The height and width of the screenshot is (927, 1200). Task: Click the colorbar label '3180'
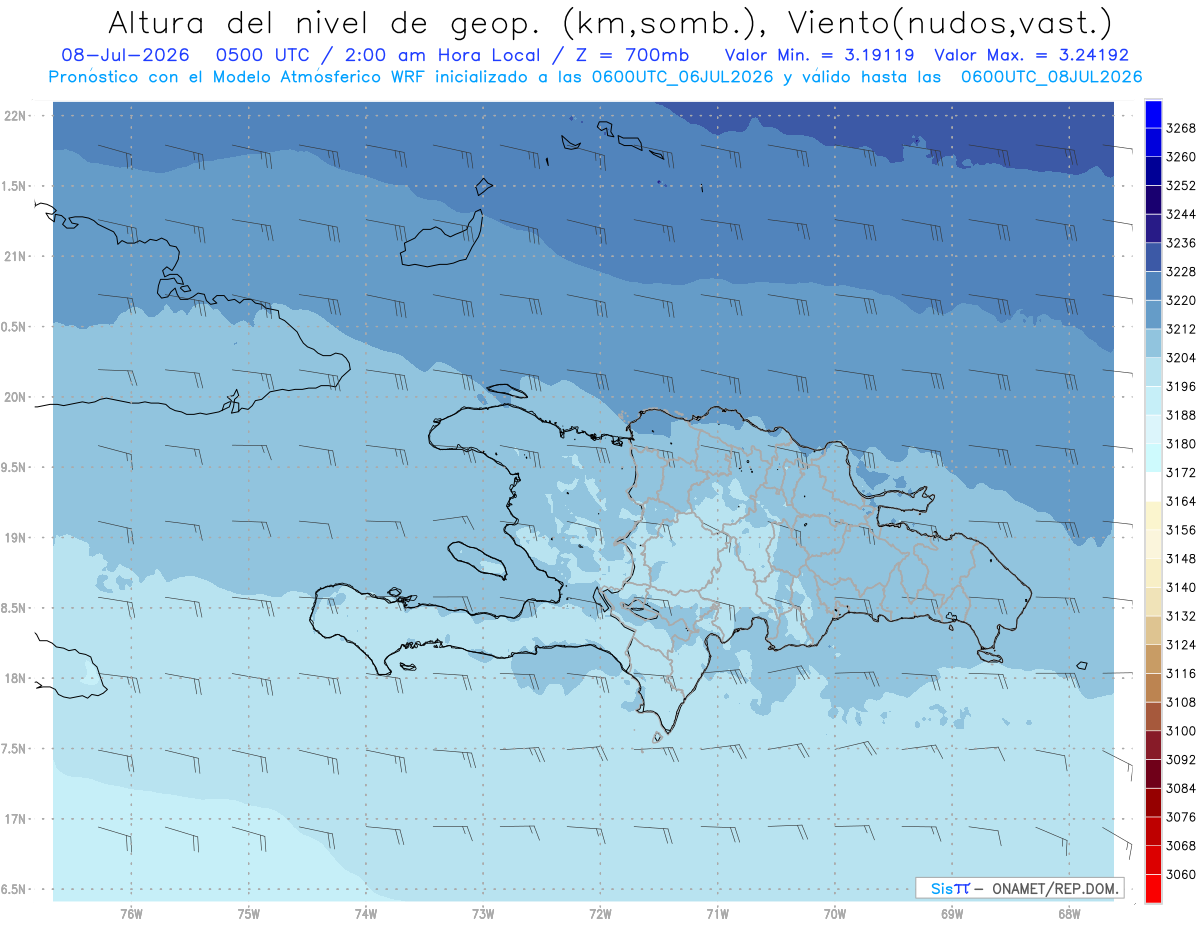click(x=1181, y=443)
